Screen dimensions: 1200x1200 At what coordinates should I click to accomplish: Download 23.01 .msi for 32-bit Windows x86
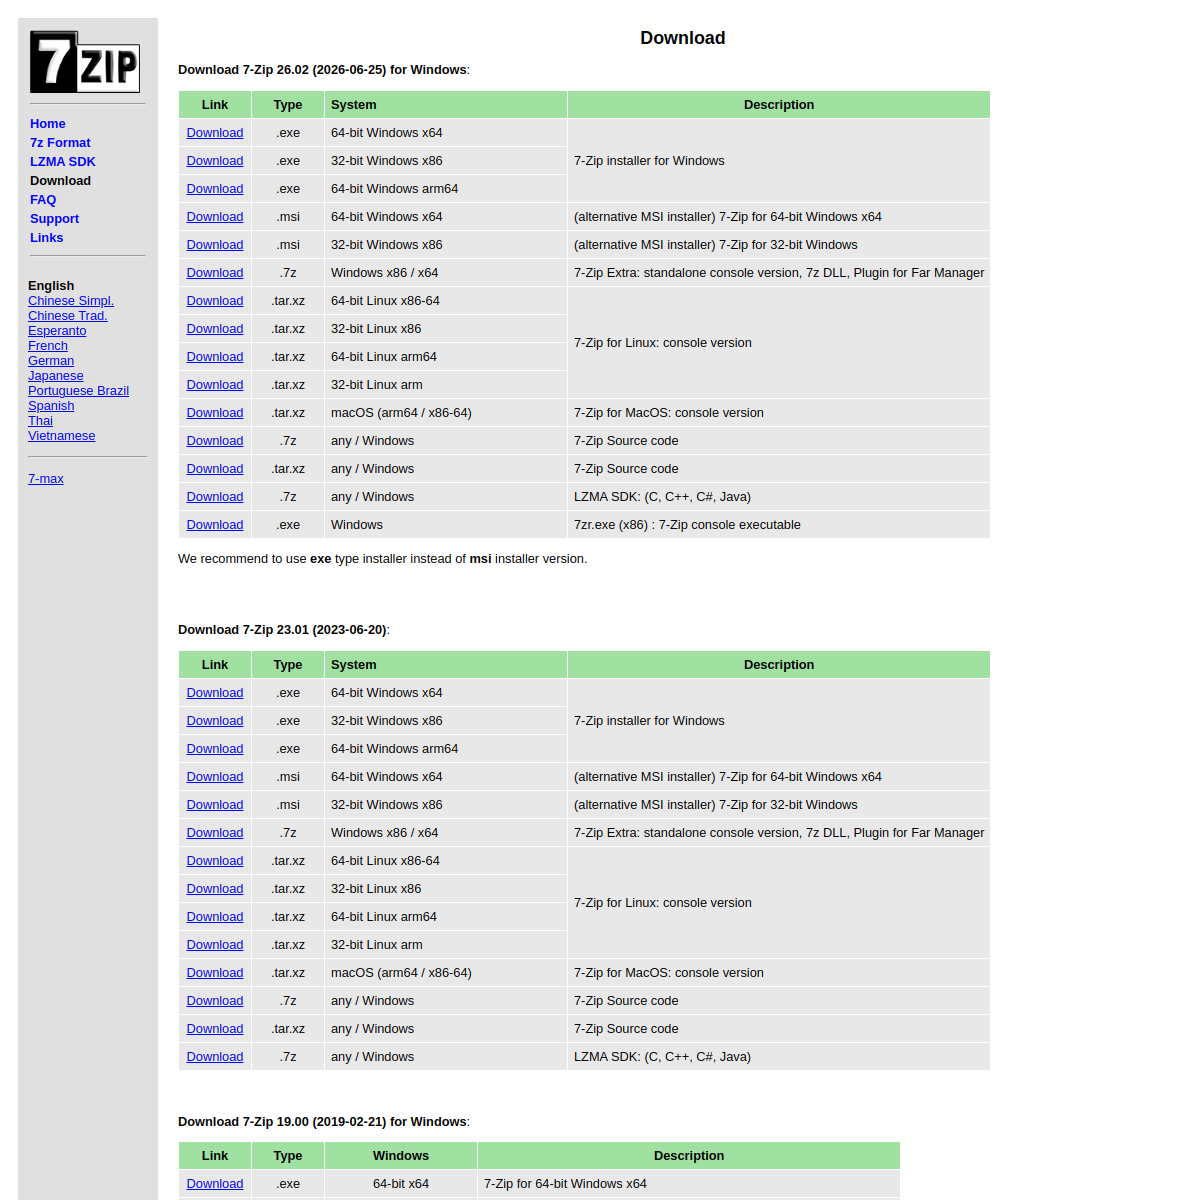pos(215,805)
